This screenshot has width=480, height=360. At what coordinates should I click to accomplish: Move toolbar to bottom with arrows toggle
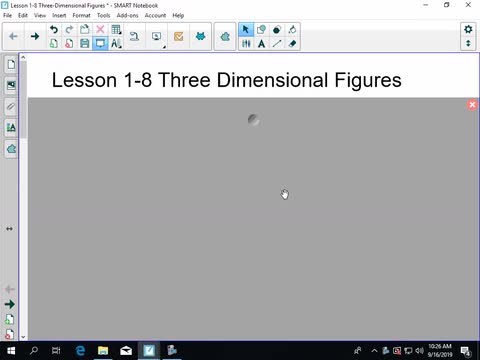click(x=468, y=43)
